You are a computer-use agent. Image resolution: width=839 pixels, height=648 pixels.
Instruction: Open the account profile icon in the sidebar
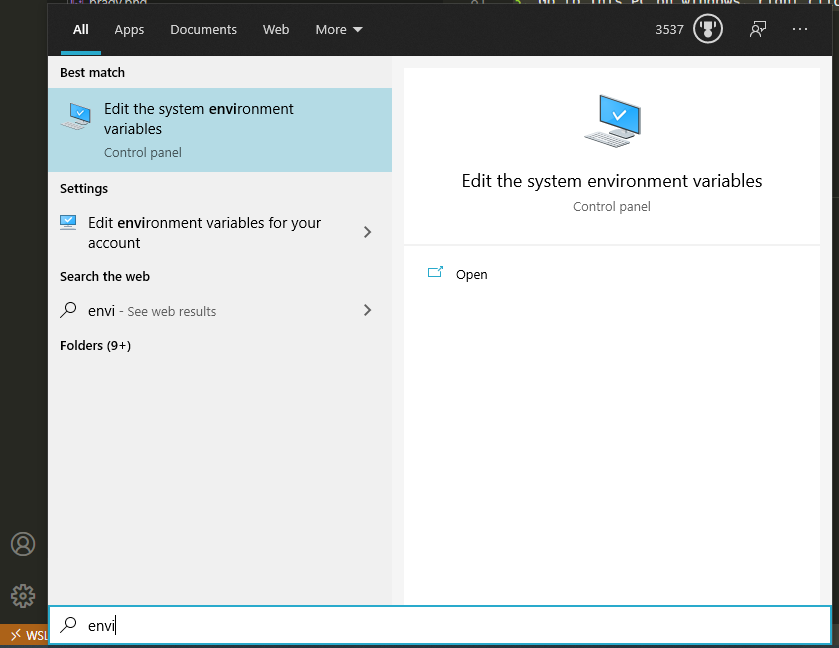coord(22,544)
